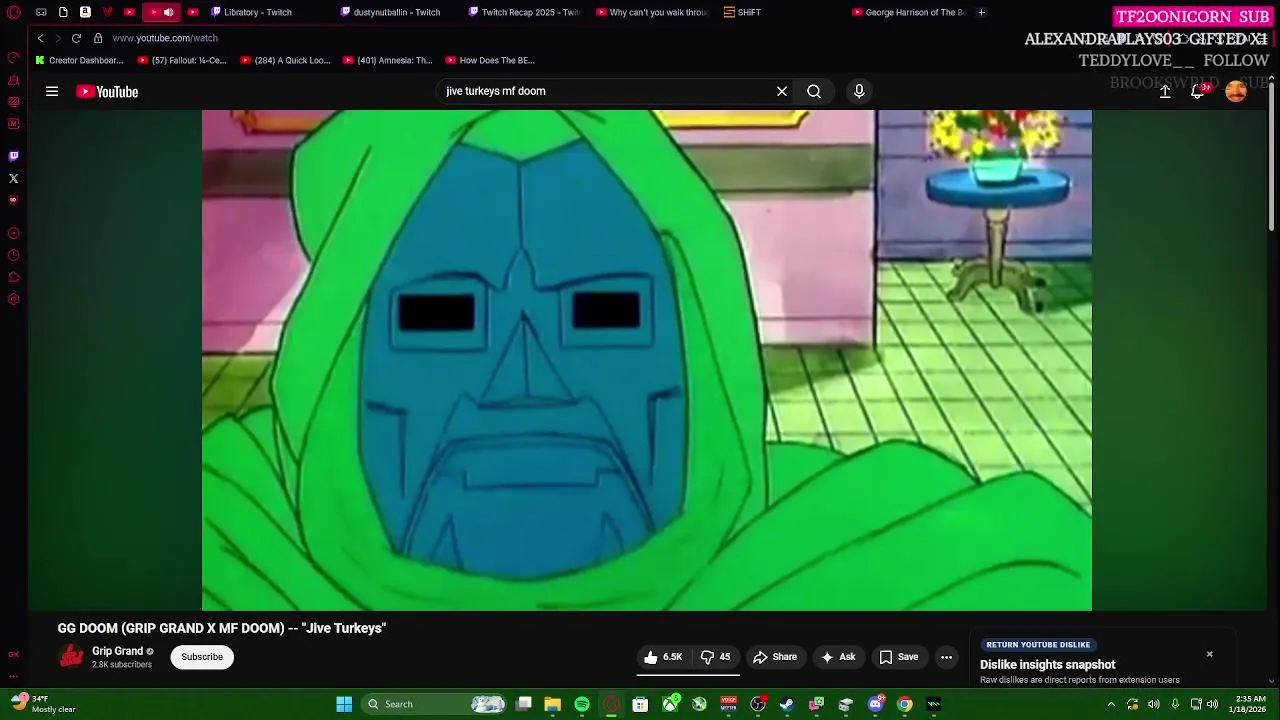1280x720 pixels.
Task: Click the taskbar Search box
Action: point(435,704)
